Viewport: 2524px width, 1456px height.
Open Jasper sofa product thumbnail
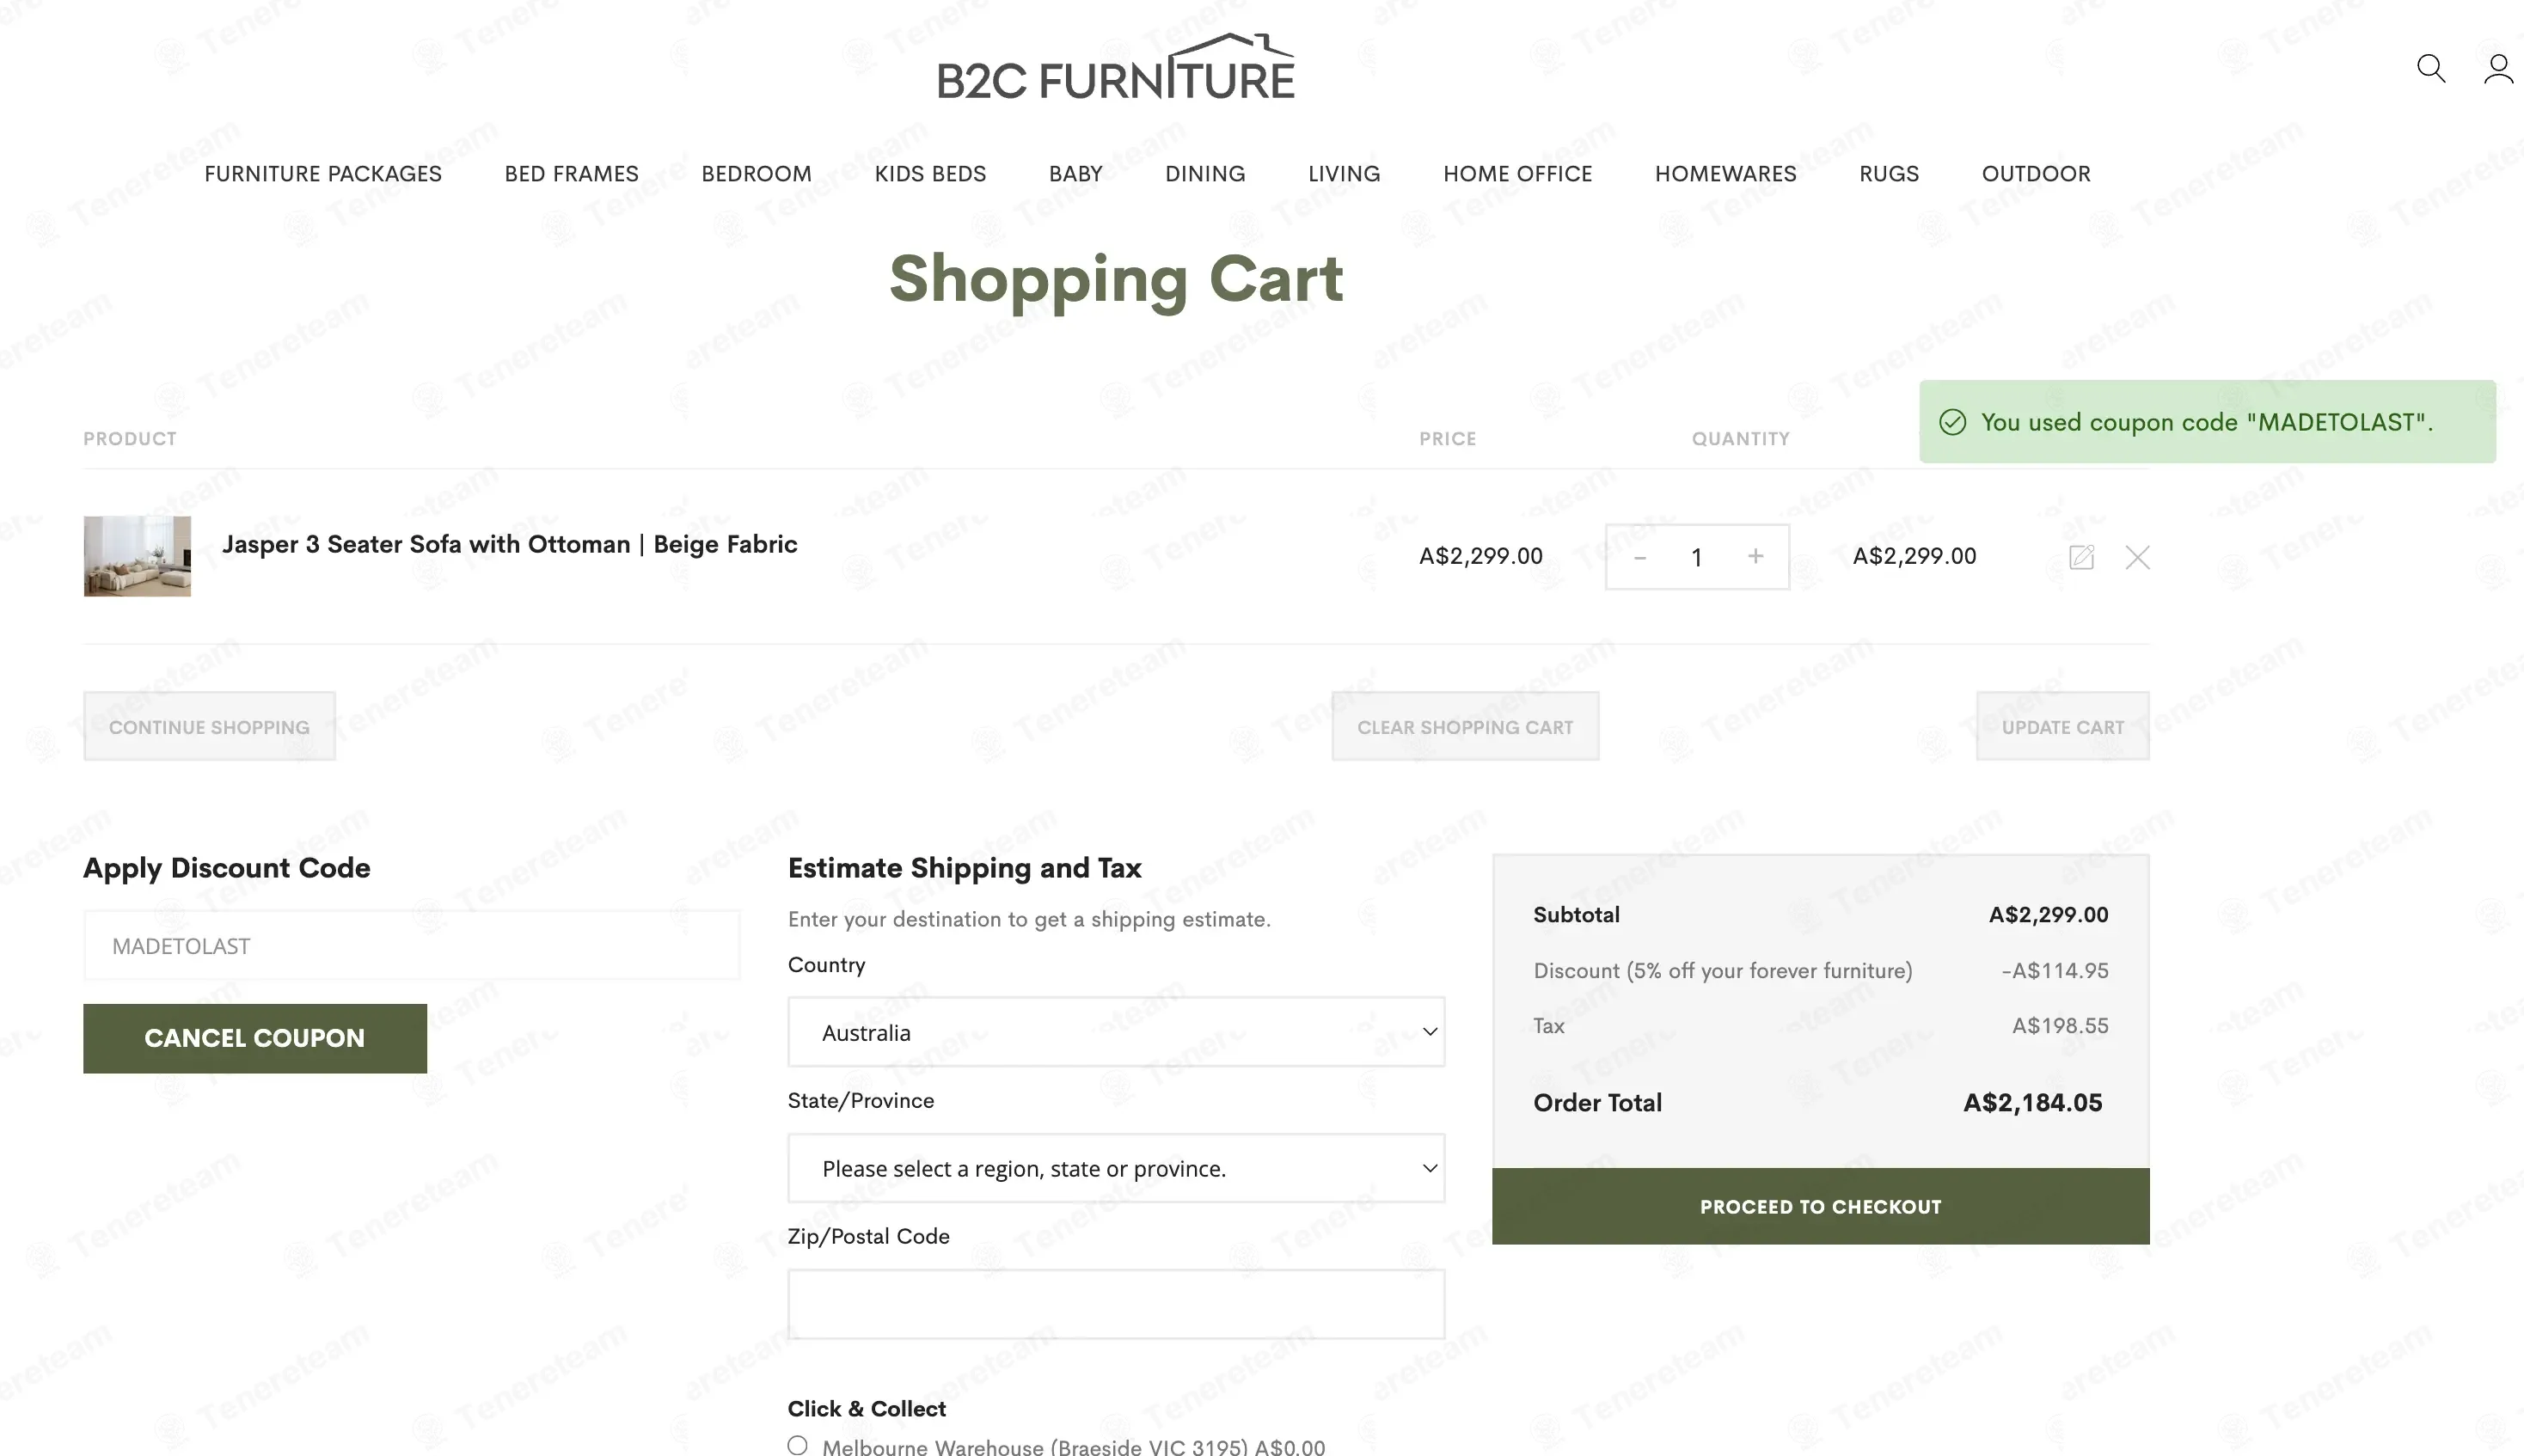click(137, 556)
